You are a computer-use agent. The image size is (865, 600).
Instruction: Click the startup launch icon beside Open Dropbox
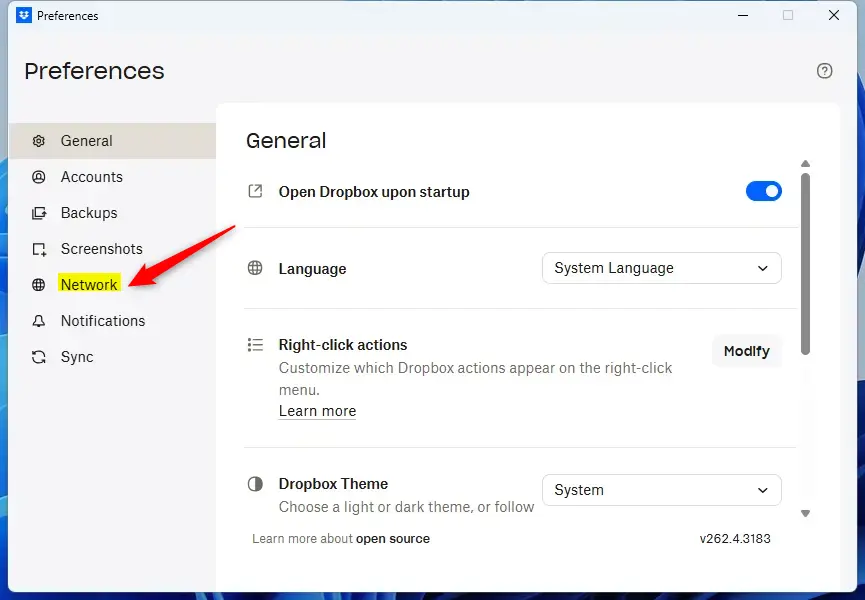[x=255, y=191]
